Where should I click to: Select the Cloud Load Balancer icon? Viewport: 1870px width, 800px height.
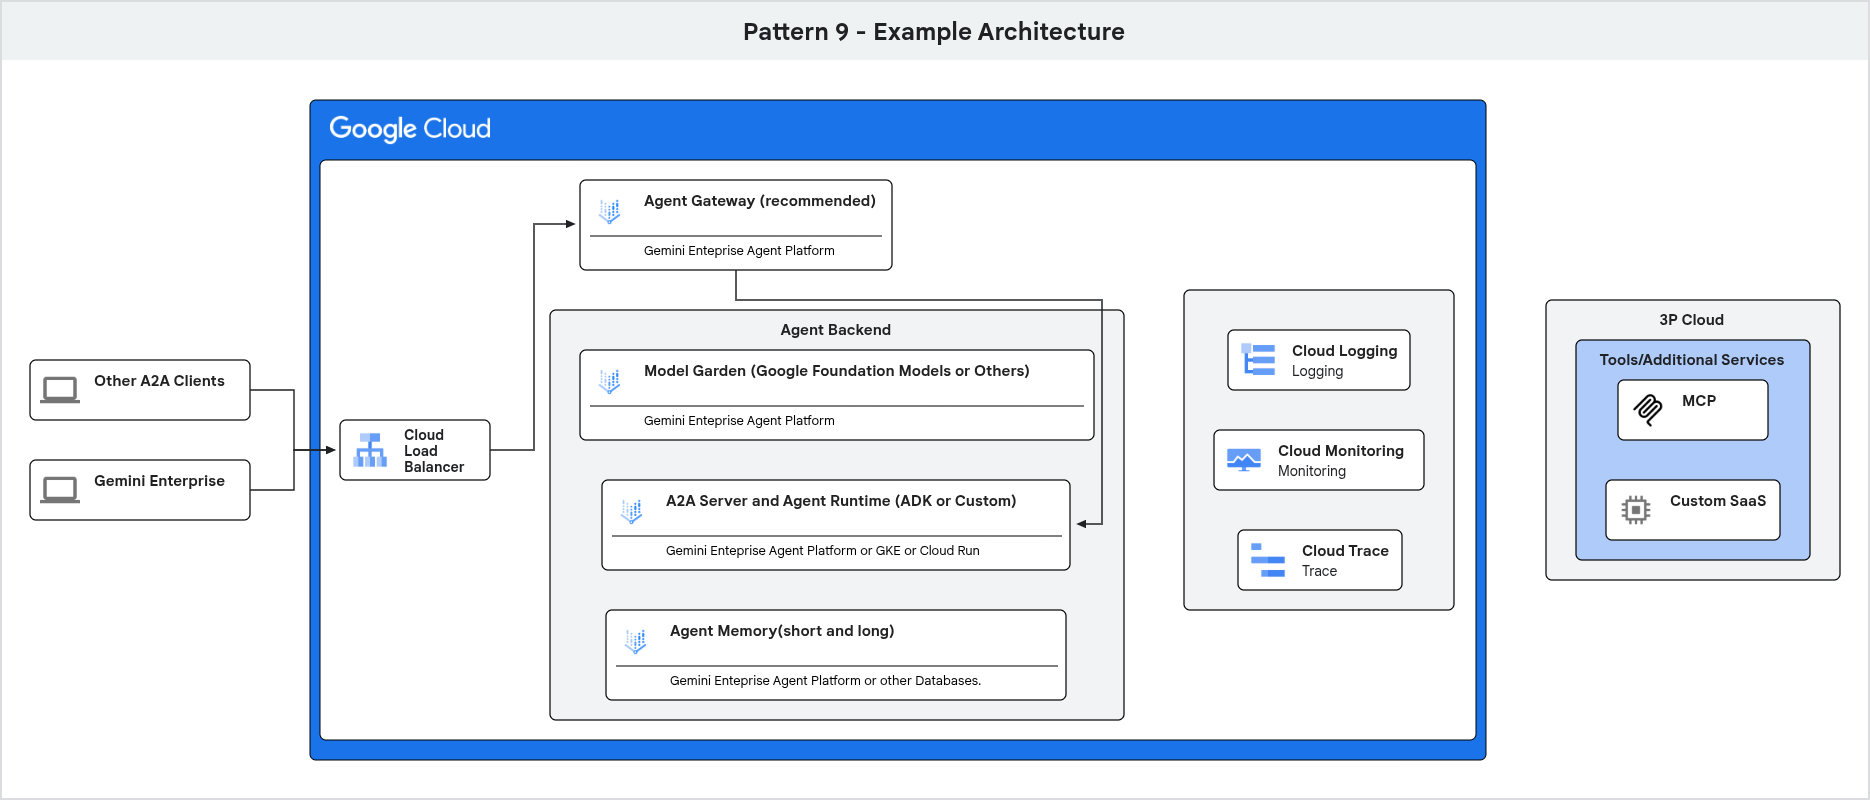(x=370, y=450)
